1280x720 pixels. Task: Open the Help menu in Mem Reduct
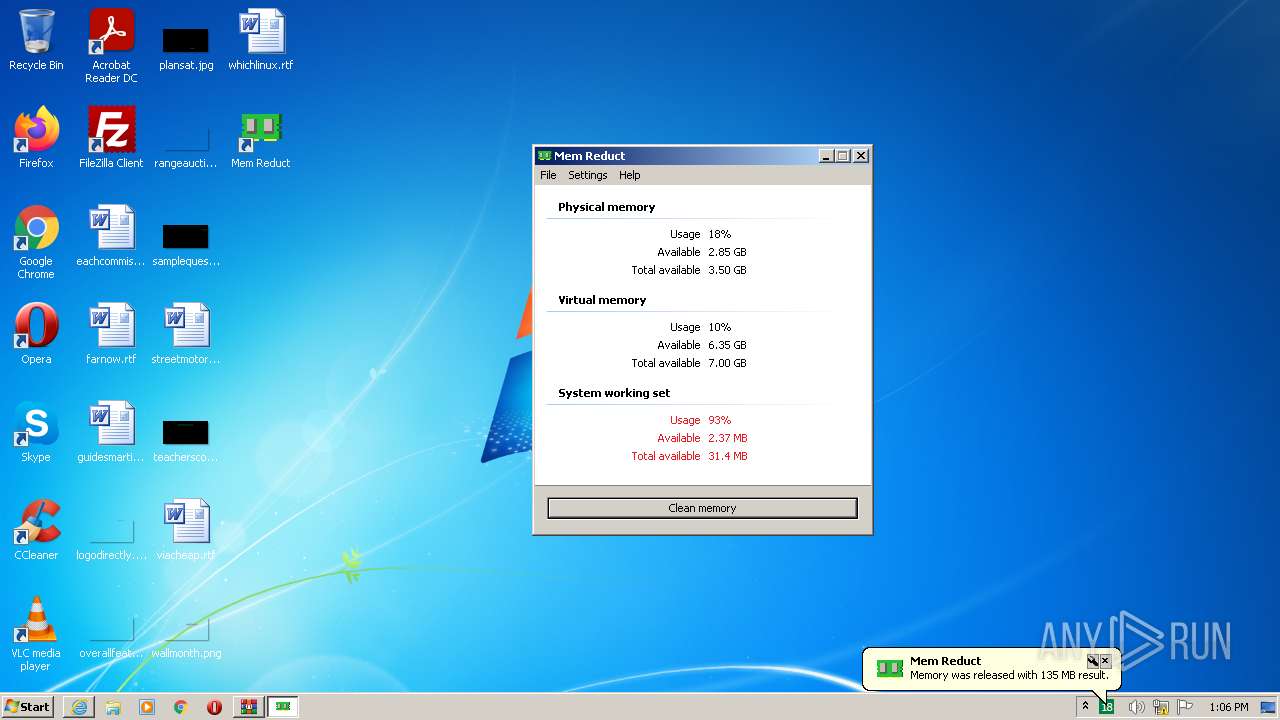tap(629, 175)
